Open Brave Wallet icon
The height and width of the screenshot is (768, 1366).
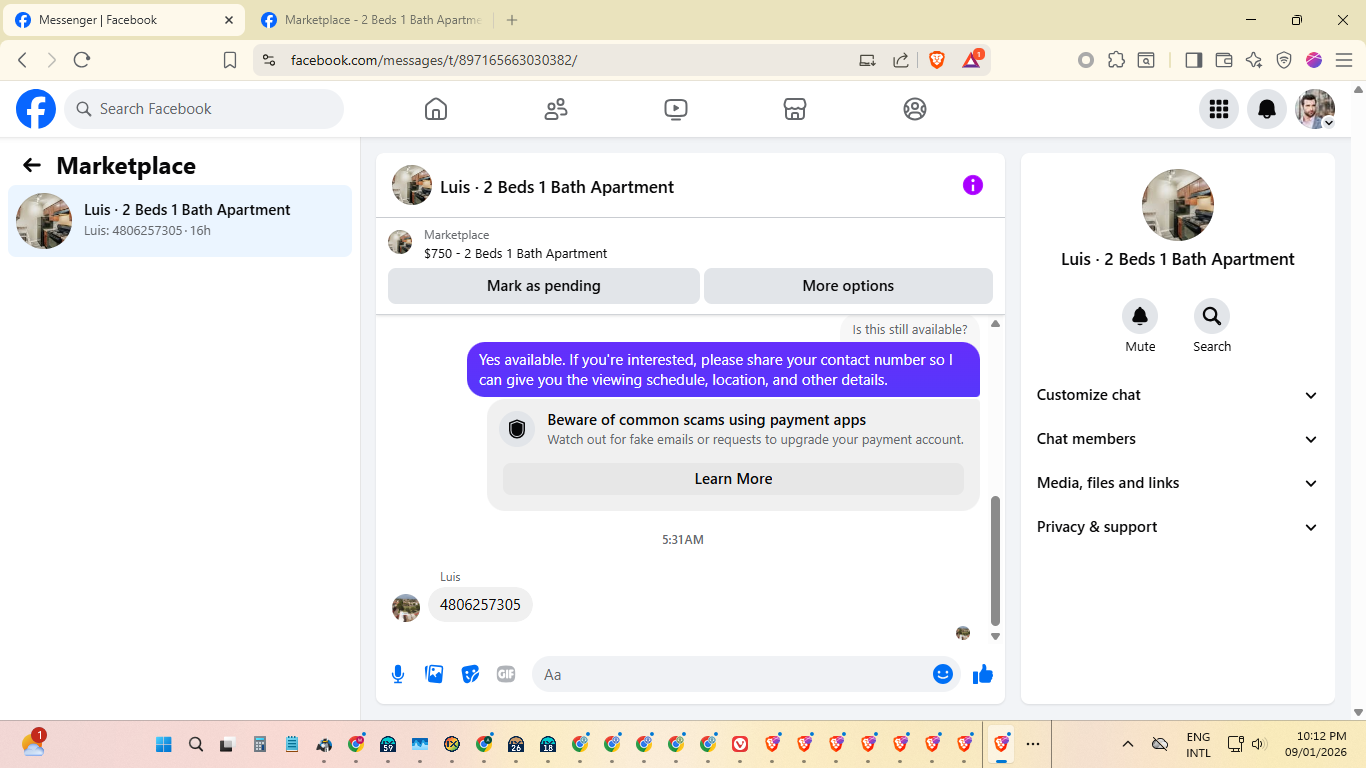(x=1223, y=60)
